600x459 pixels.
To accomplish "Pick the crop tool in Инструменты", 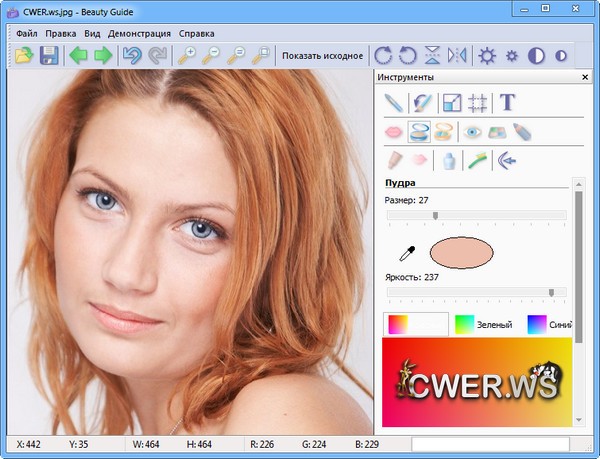I will click(x=478, y=102).
